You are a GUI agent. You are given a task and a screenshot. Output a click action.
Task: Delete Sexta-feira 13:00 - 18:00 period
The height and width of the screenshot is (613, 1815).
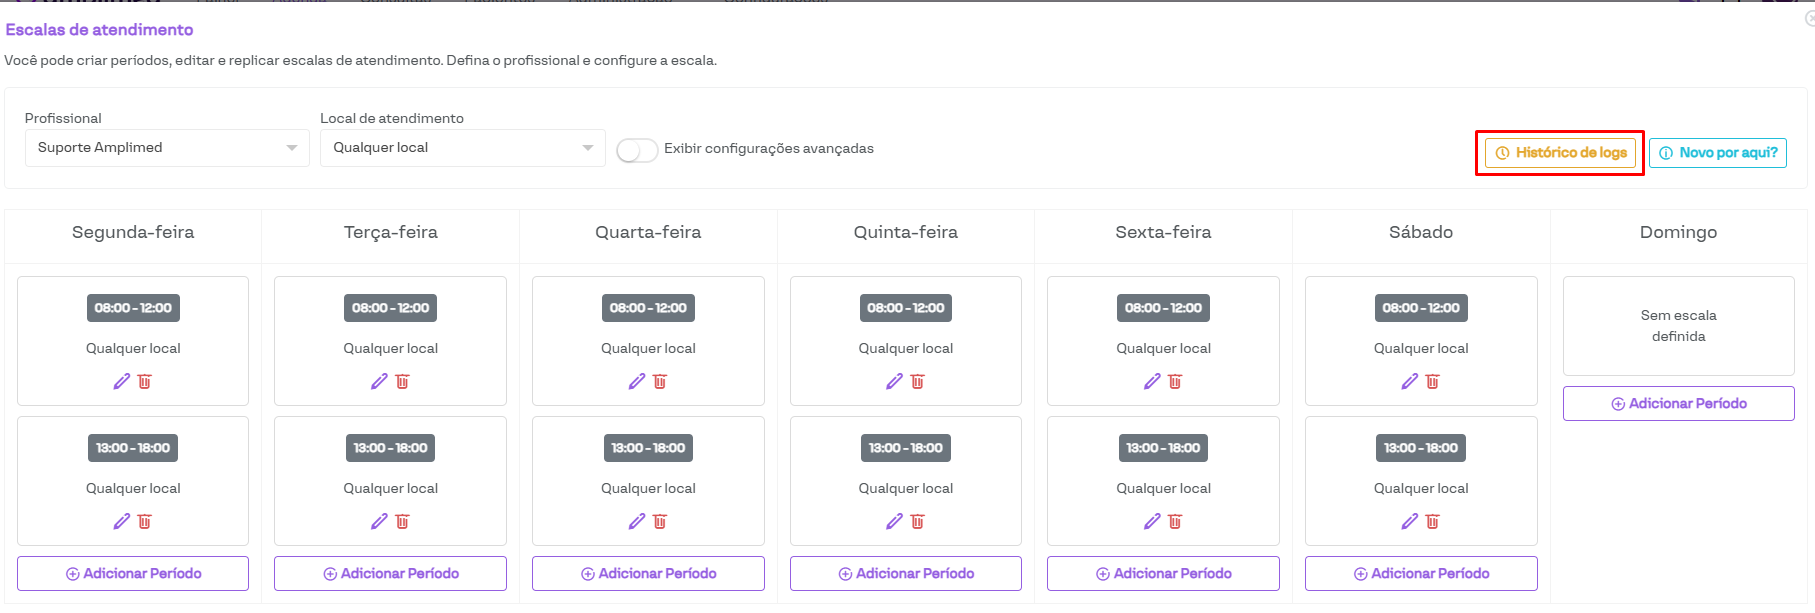(1175, 521)
